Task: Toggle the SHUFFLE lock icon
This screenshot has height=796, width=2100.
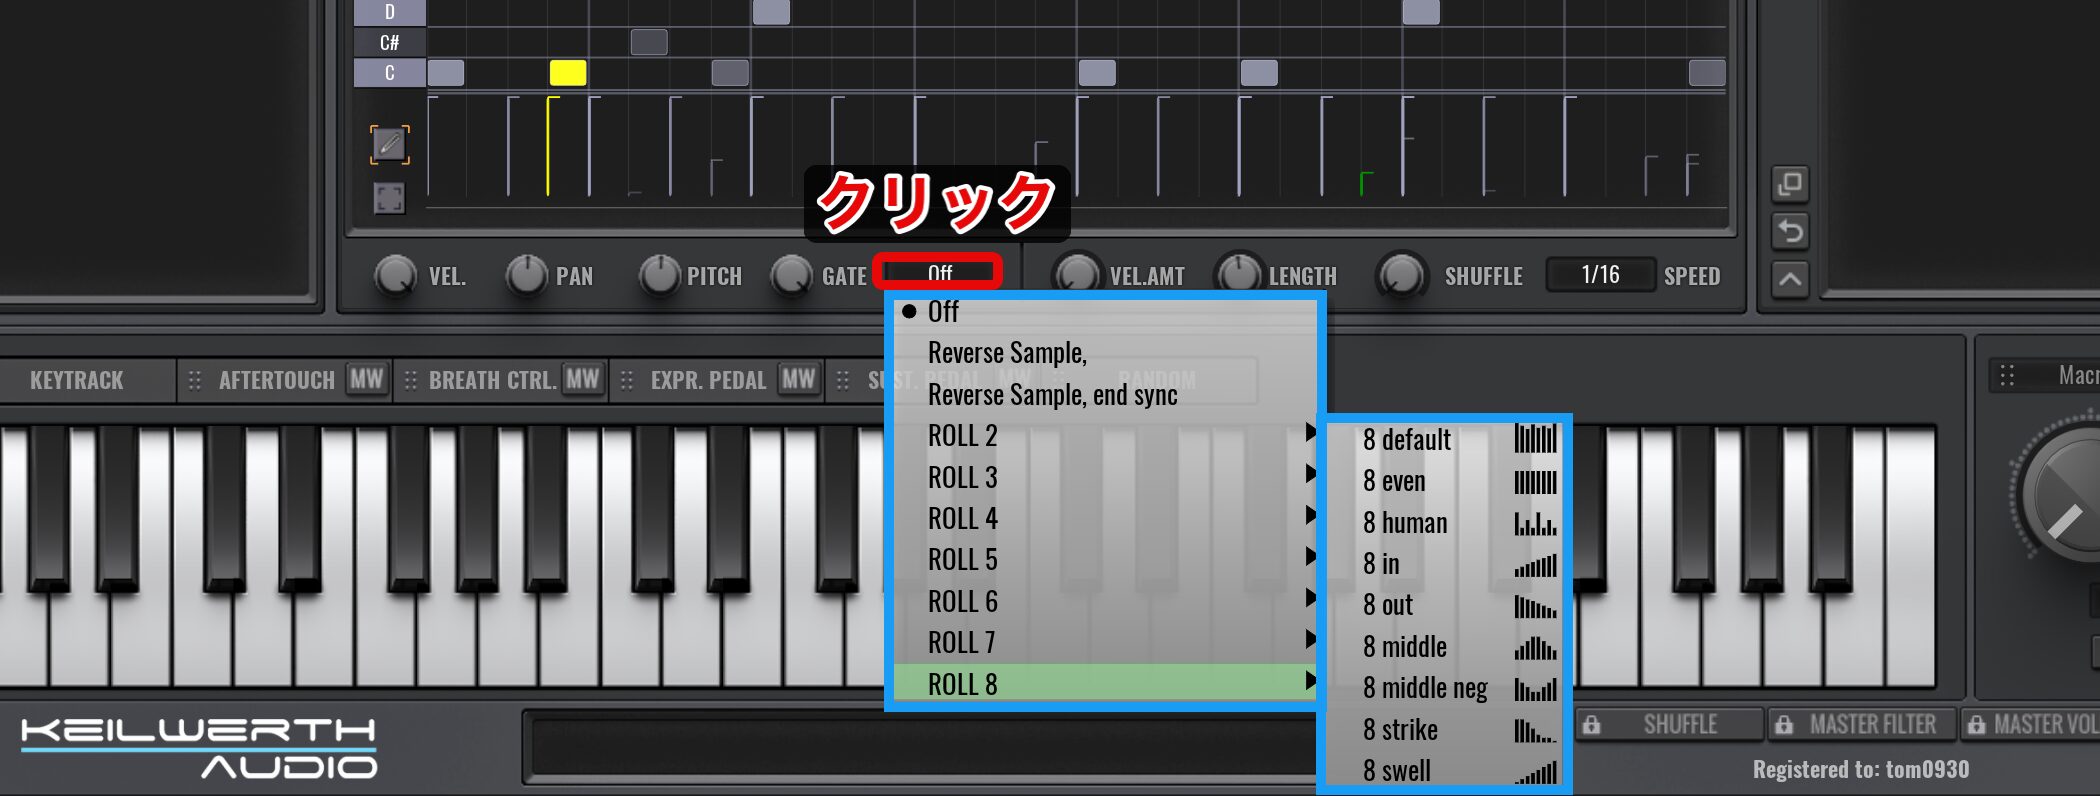Action: tap(1591, 725)
